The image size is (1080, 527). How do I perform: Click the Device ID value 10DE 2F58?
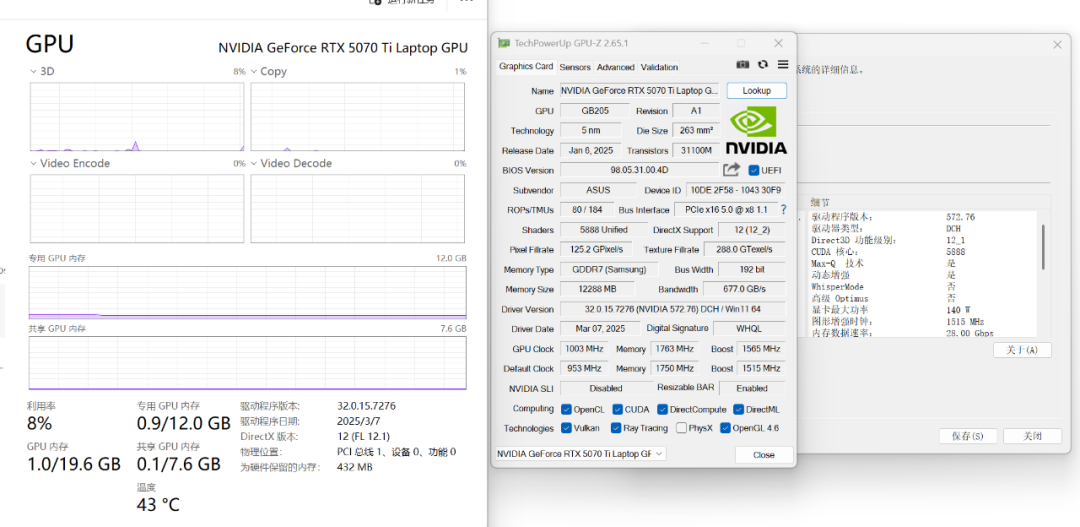(736, 190)
